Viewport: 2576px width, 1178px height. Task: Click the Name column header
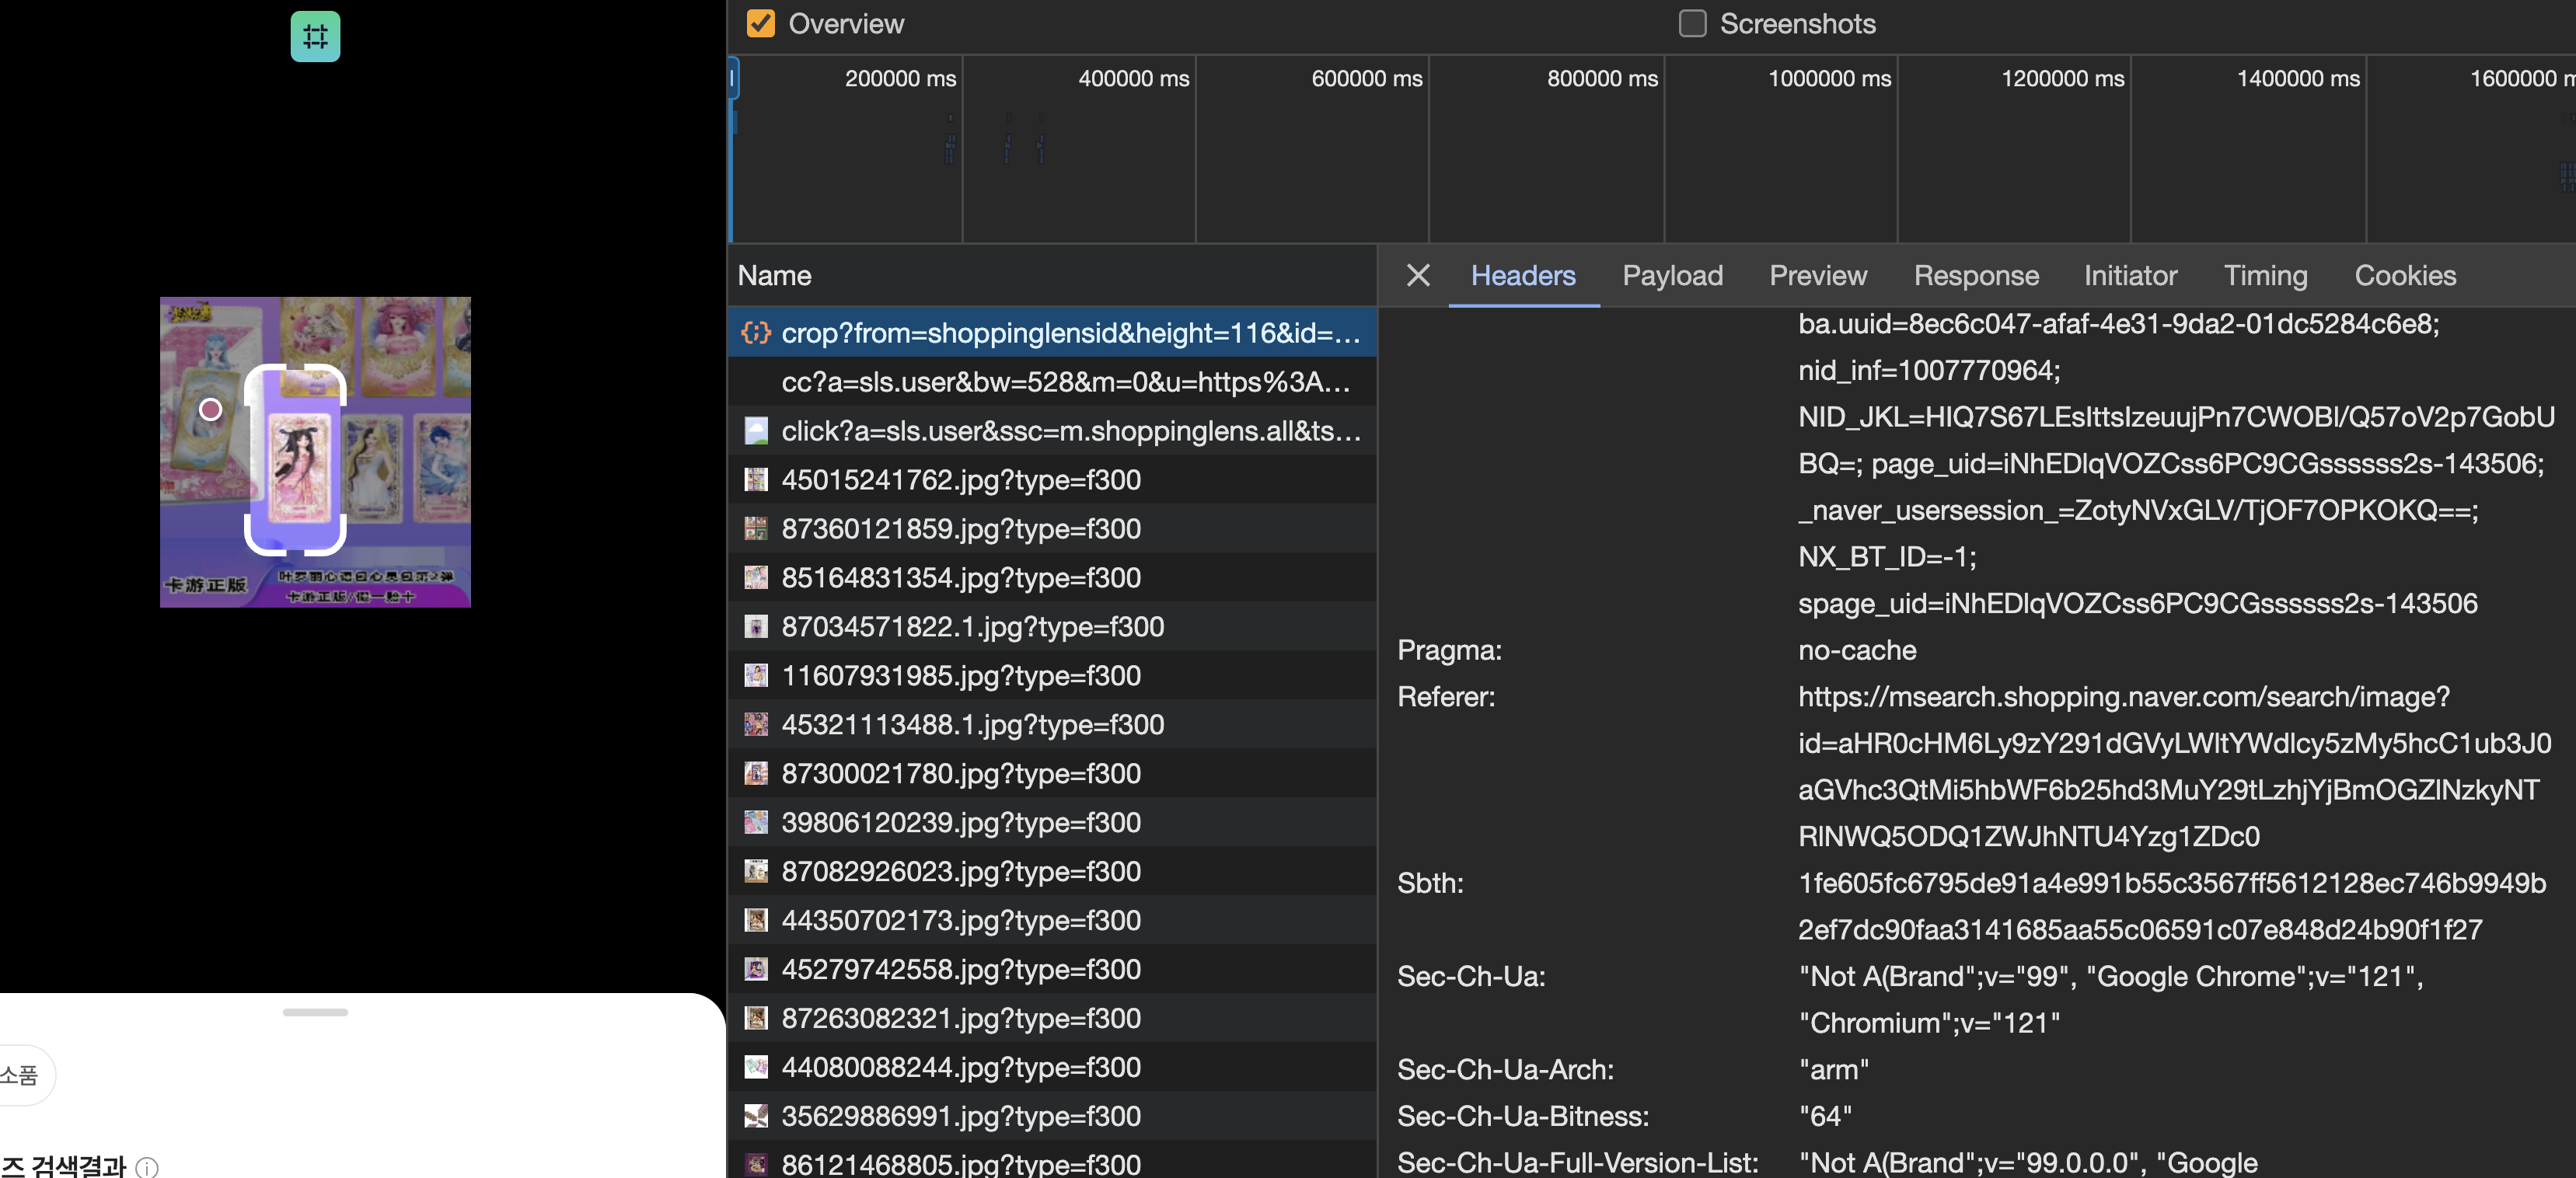pyautogui.click(x=775, y=275)
